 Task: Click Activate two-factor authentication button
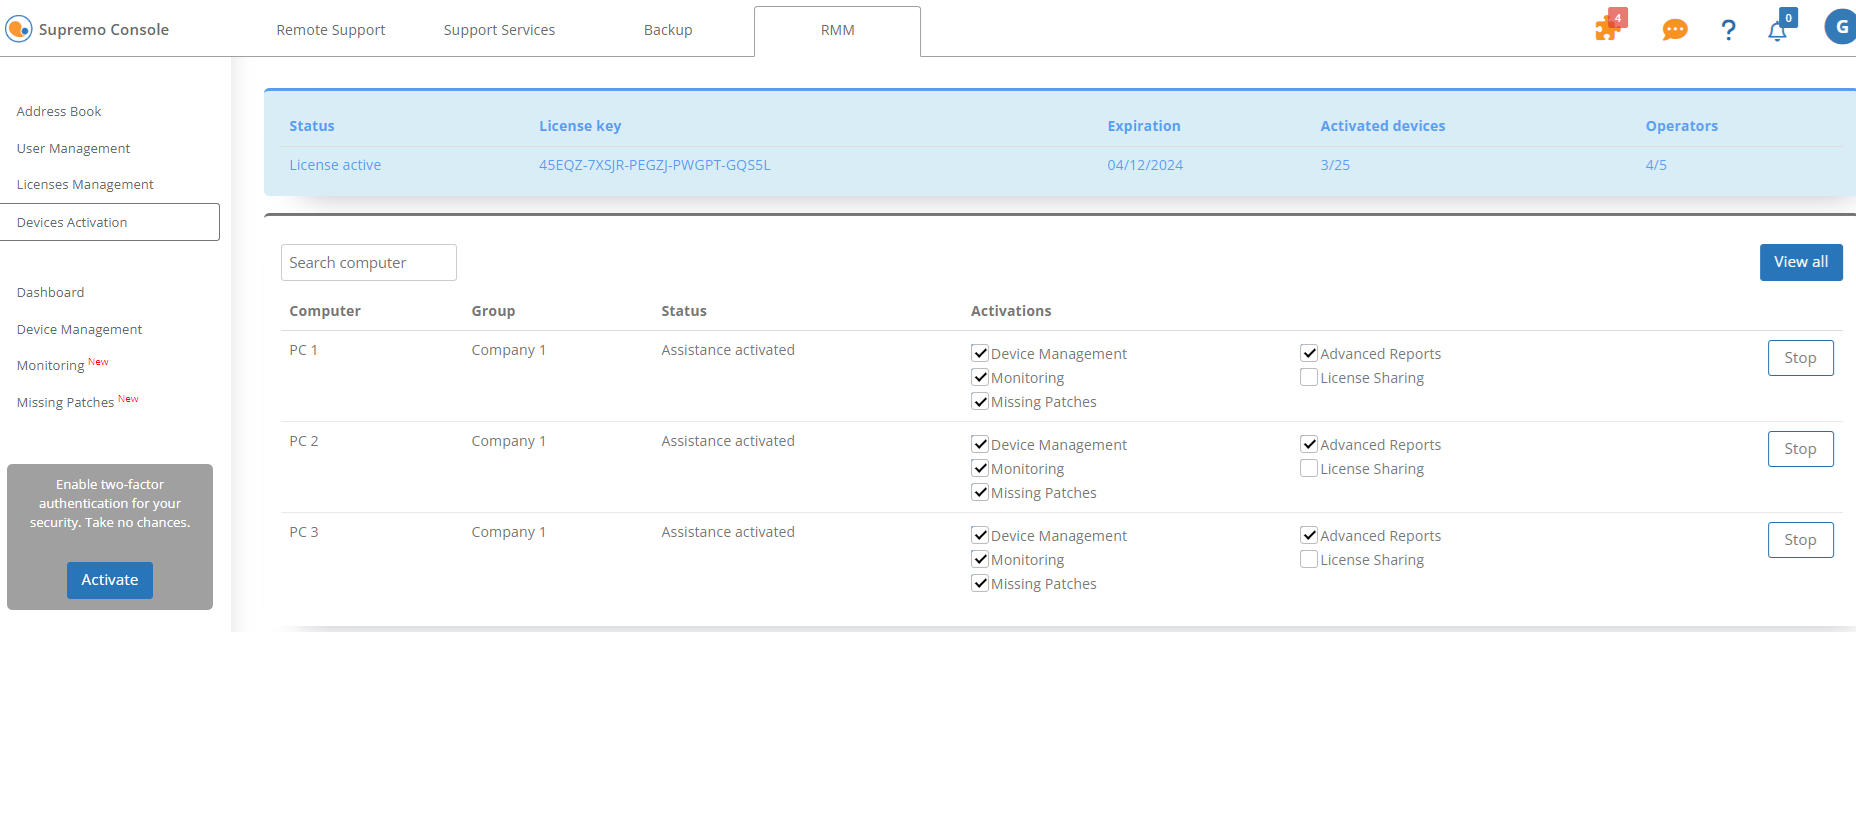(x=110, y=580)
